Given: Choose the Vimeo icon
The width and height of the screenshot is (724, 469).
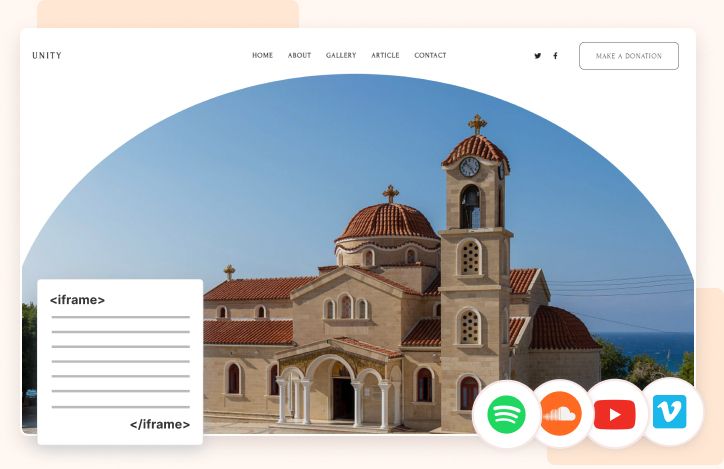Looking at the screenshot, I should click(x=669, y=411).
